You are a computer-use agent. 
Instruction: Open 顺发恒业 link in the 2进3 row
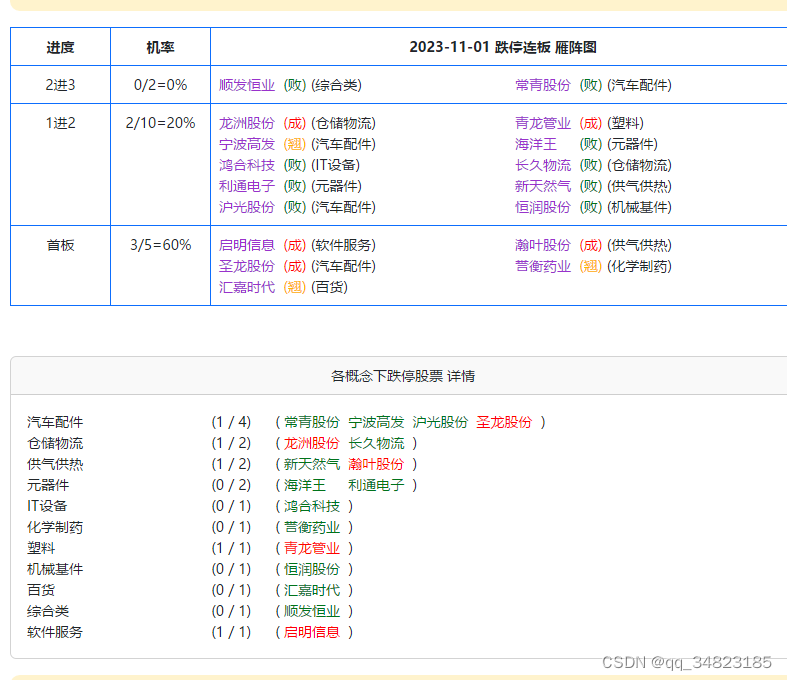tap(247, 85)
